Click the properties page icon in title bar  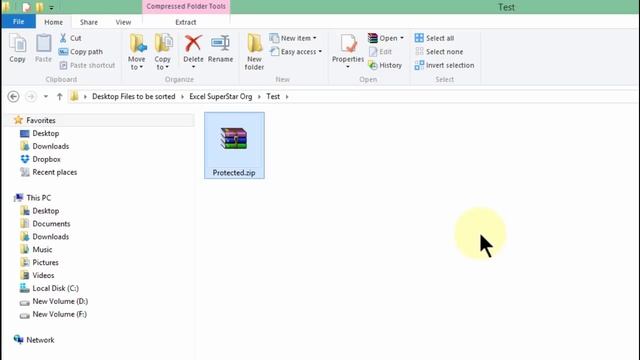(x=27, y=7)
